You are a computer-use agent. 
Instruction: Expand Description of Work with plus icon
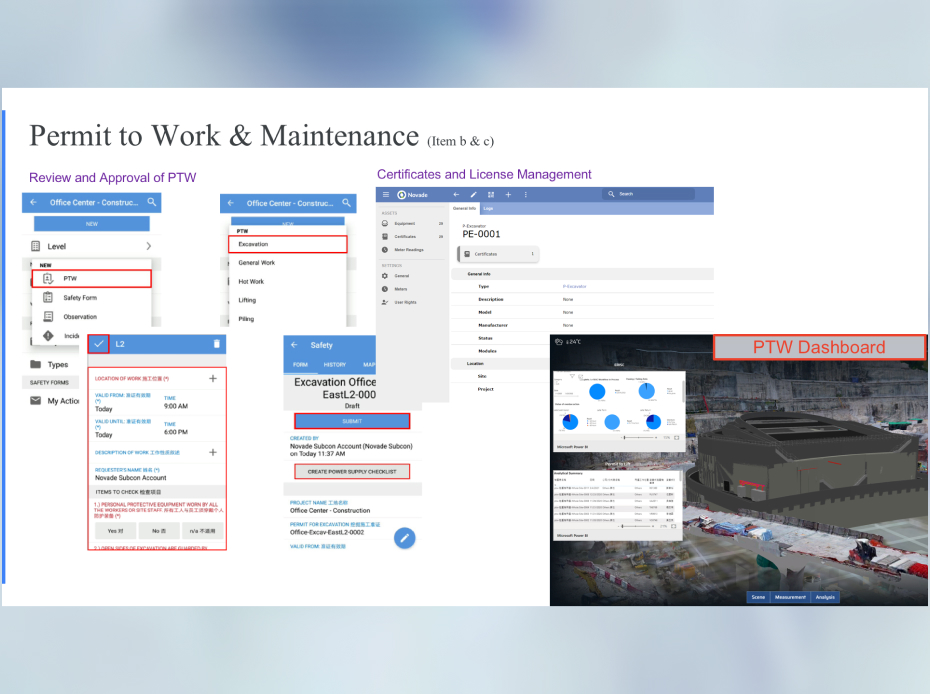click(x=212, y=452)
